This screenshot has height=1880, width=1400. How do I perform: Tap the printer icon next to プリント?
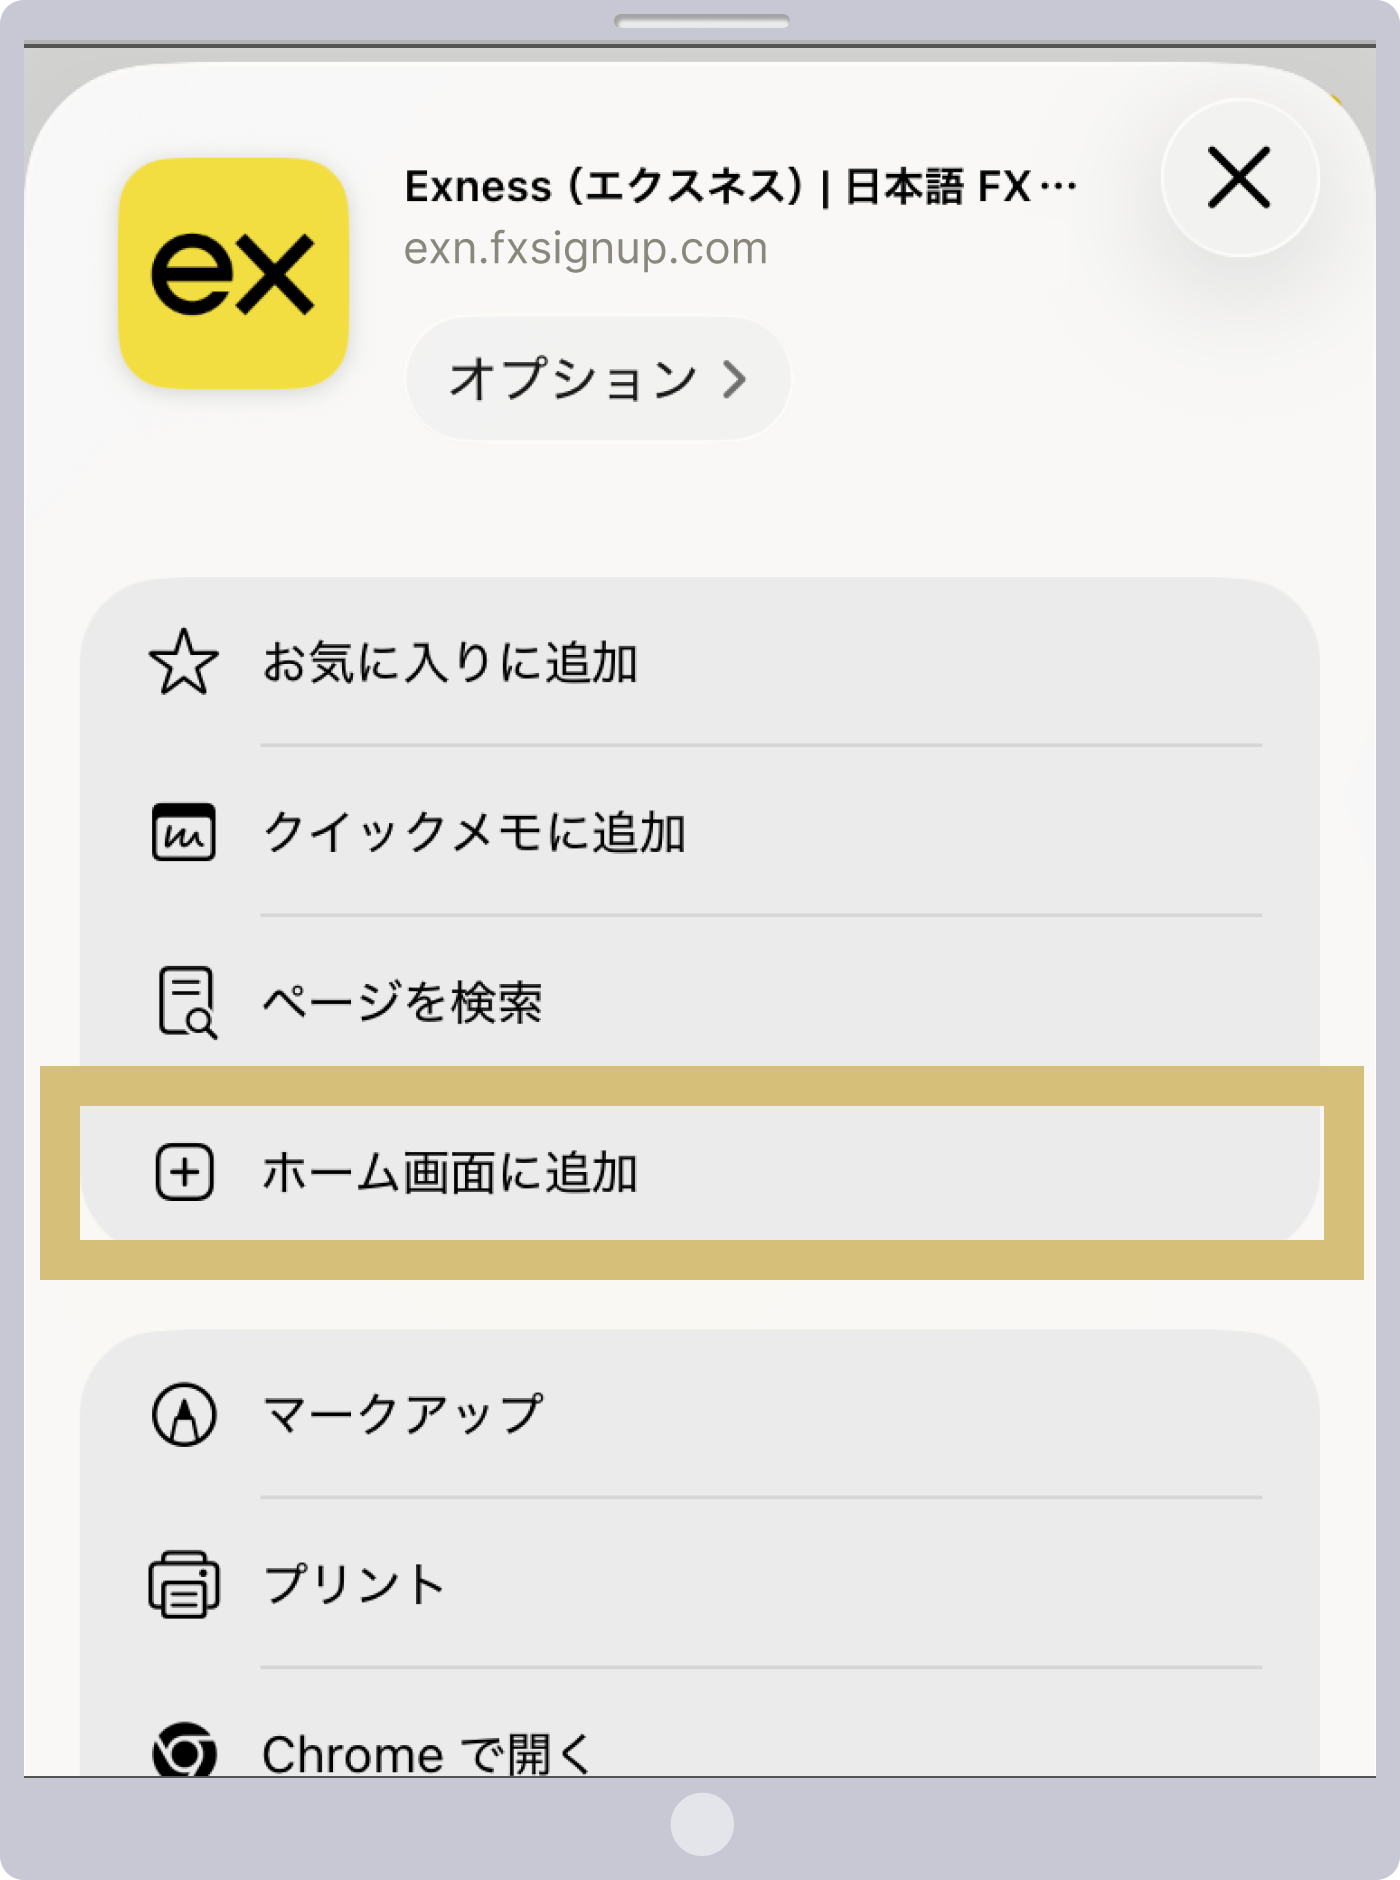(x=184, y=1582)
